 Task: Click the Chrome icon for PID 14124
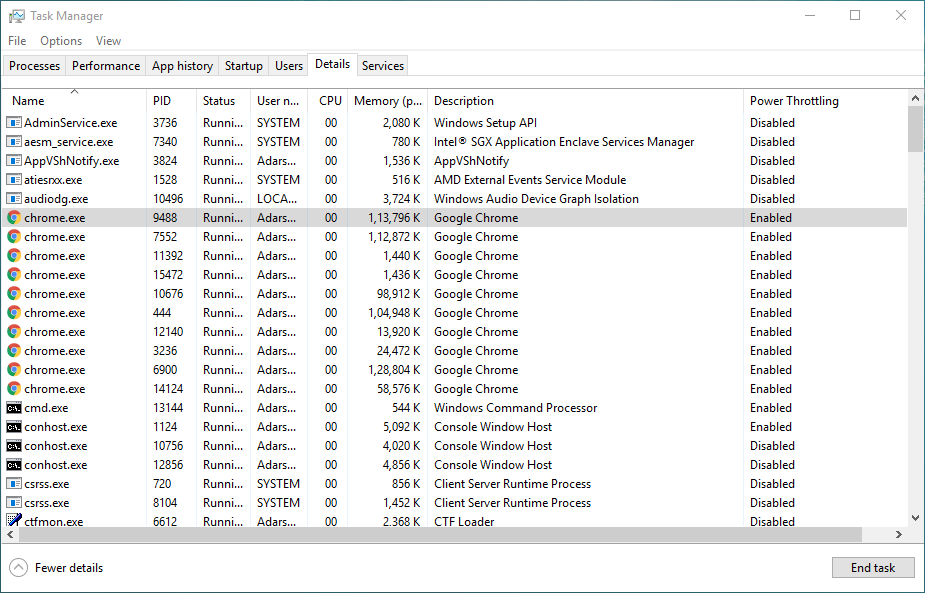click(x=14, y=389)
